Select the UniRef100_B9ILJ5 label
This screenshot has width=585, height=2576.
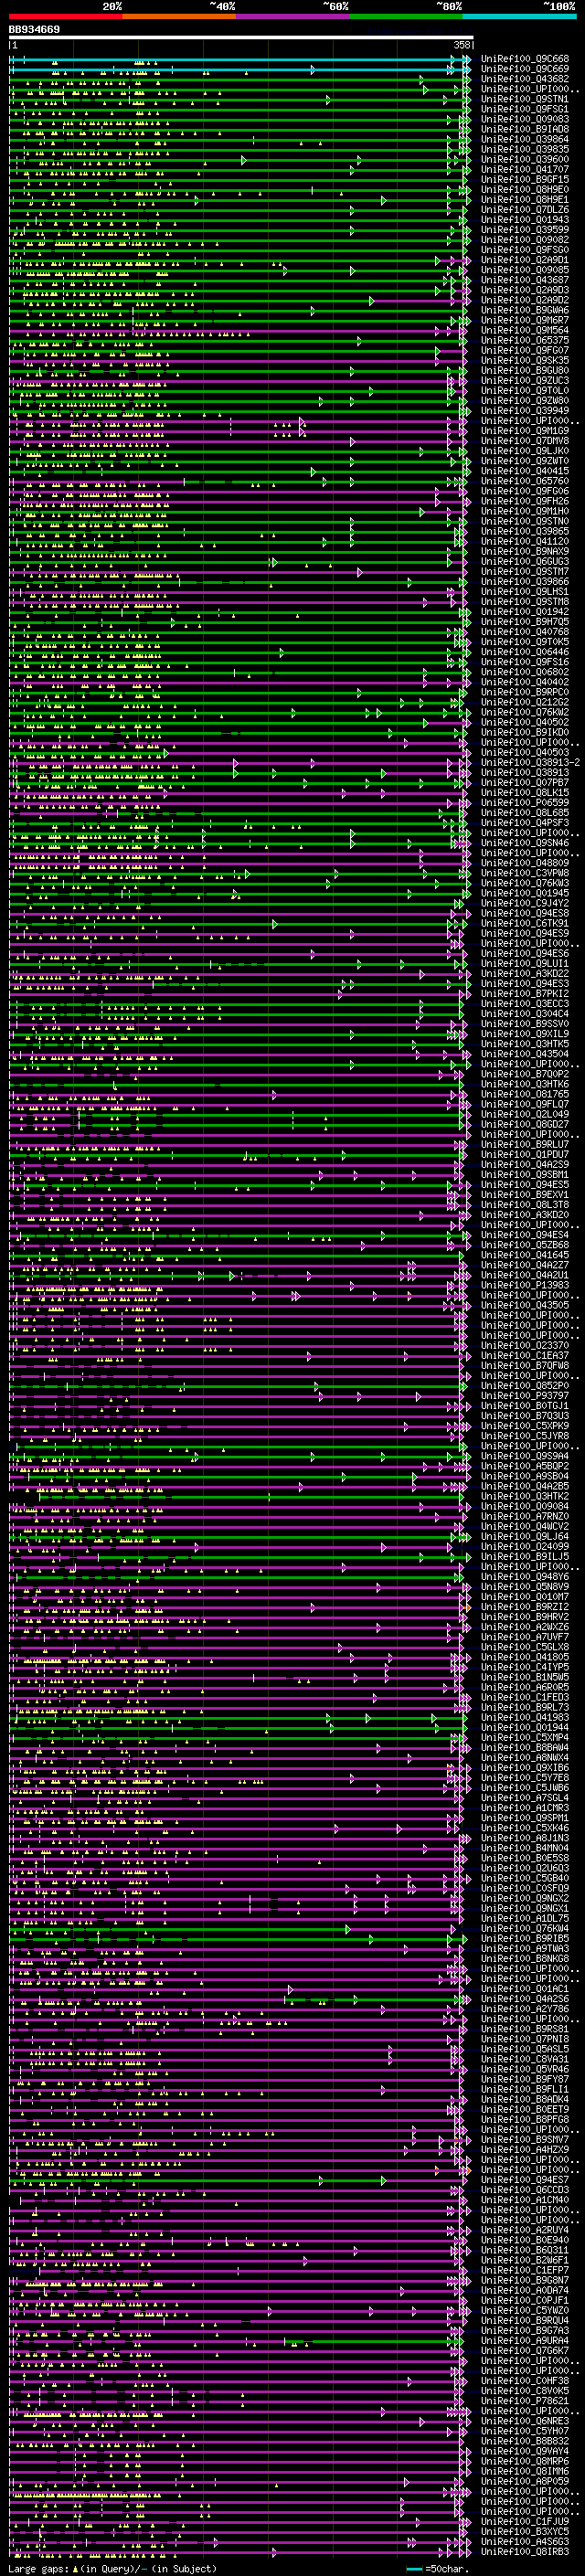click(524, 1556)
